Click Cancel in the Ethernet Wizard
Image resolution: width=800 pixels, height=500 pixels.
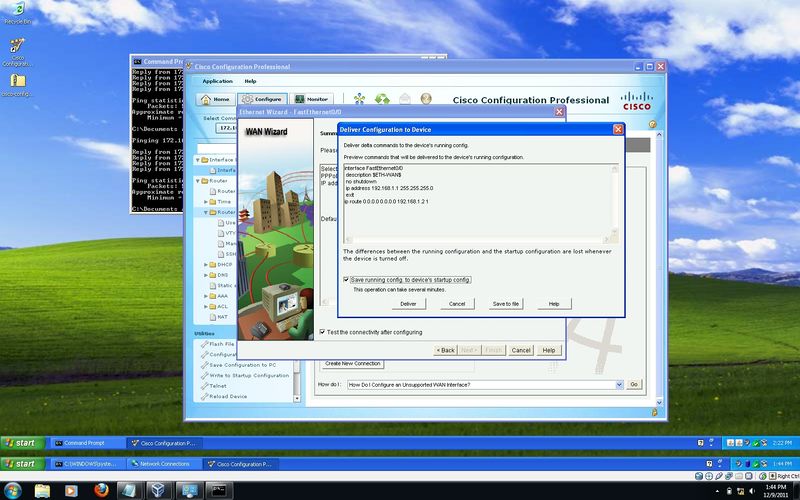pos(521,350)
